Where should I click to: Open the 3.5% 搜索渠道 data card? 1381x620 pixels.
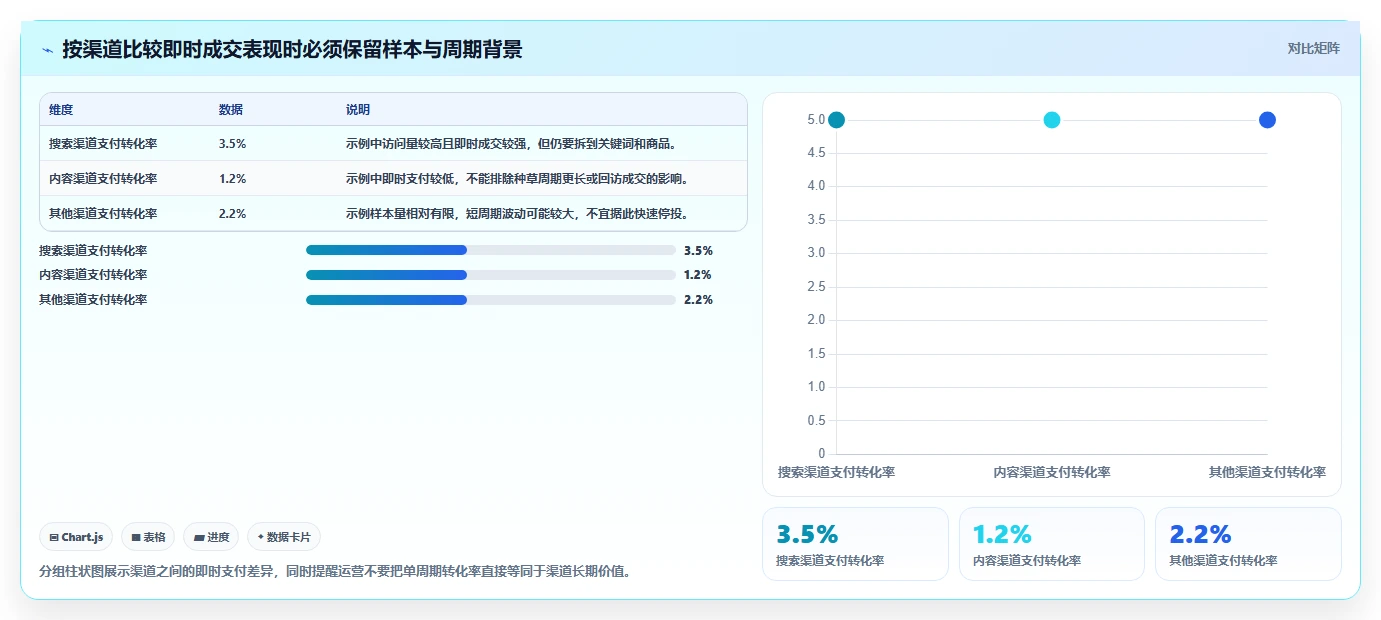[855, 544]
